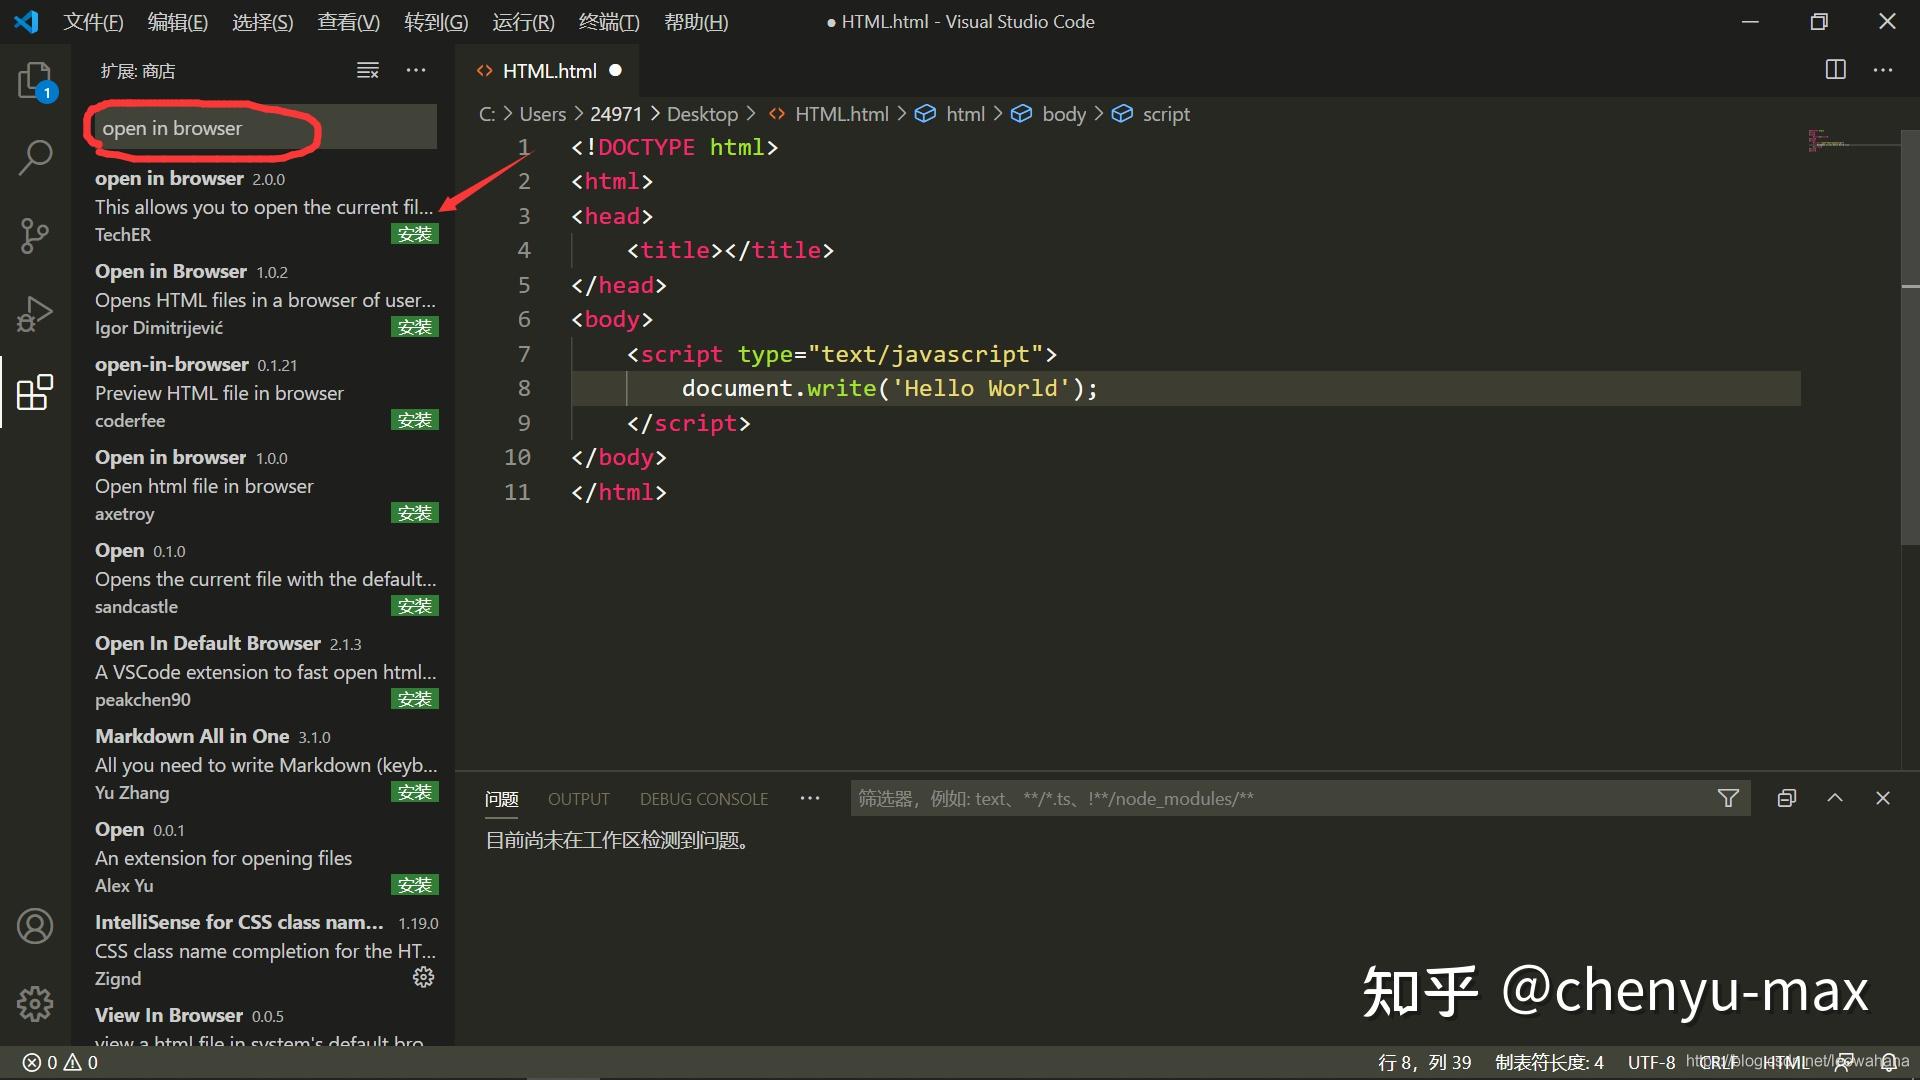Switch to OUTPUT panel tab

point(578,799)
